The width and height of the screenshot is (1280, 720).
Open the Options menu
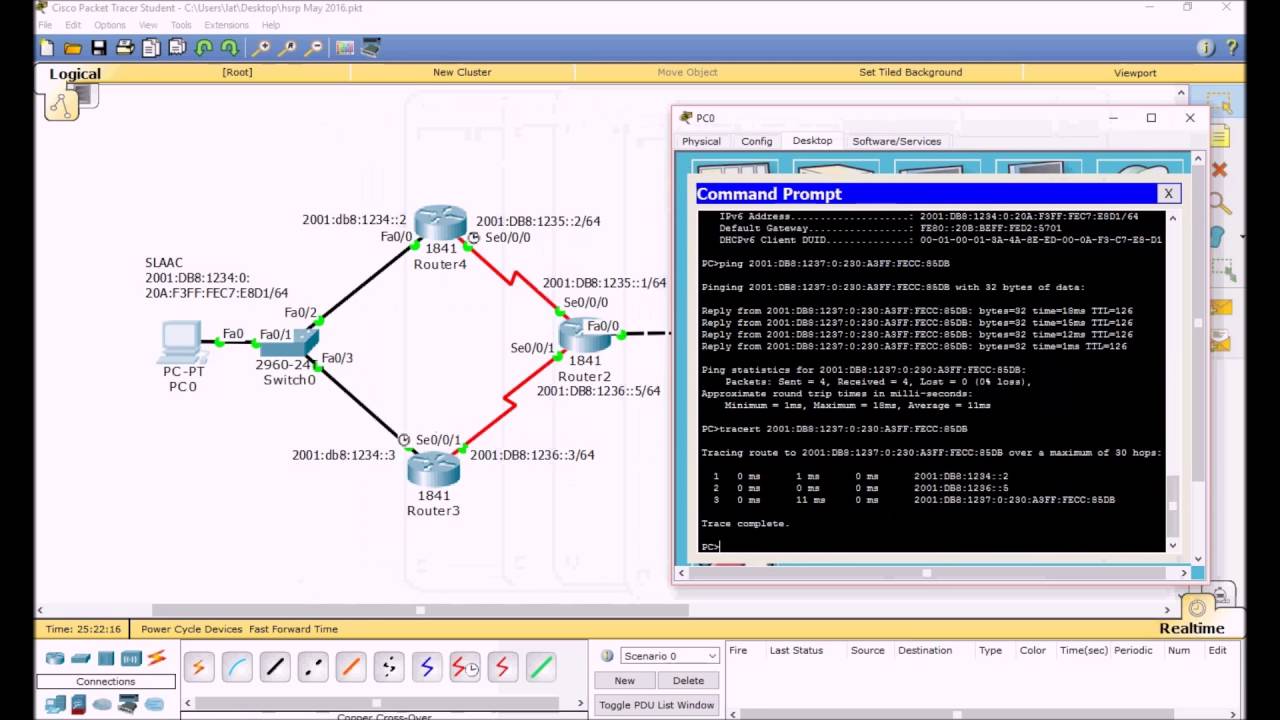(110, 25)
